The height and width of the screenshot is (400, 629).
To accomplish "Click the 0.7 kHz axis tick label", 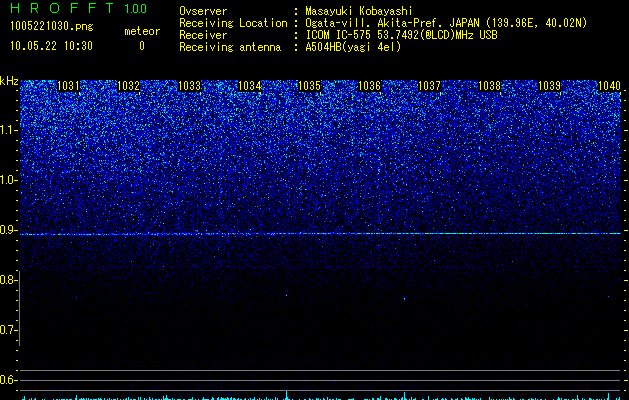I will click(8, 330).
